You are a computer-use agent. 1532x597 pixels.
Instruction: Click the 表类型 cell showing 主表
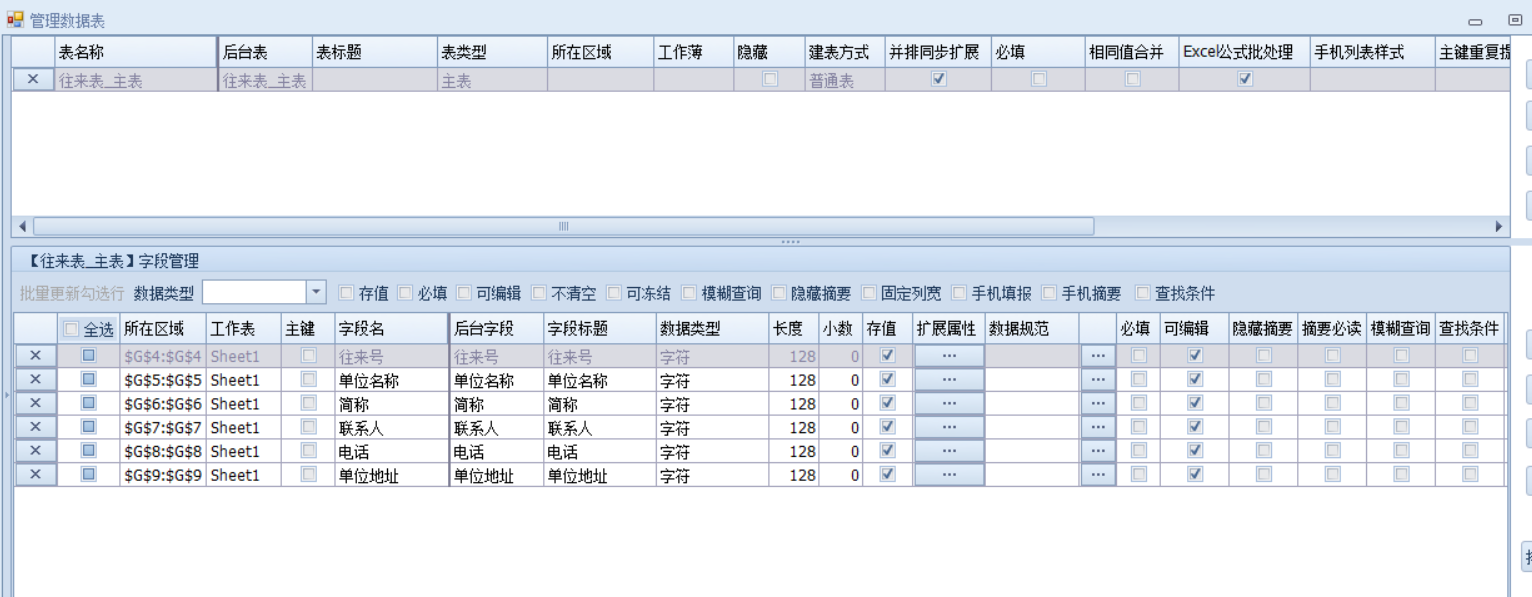tap(492, 81)
